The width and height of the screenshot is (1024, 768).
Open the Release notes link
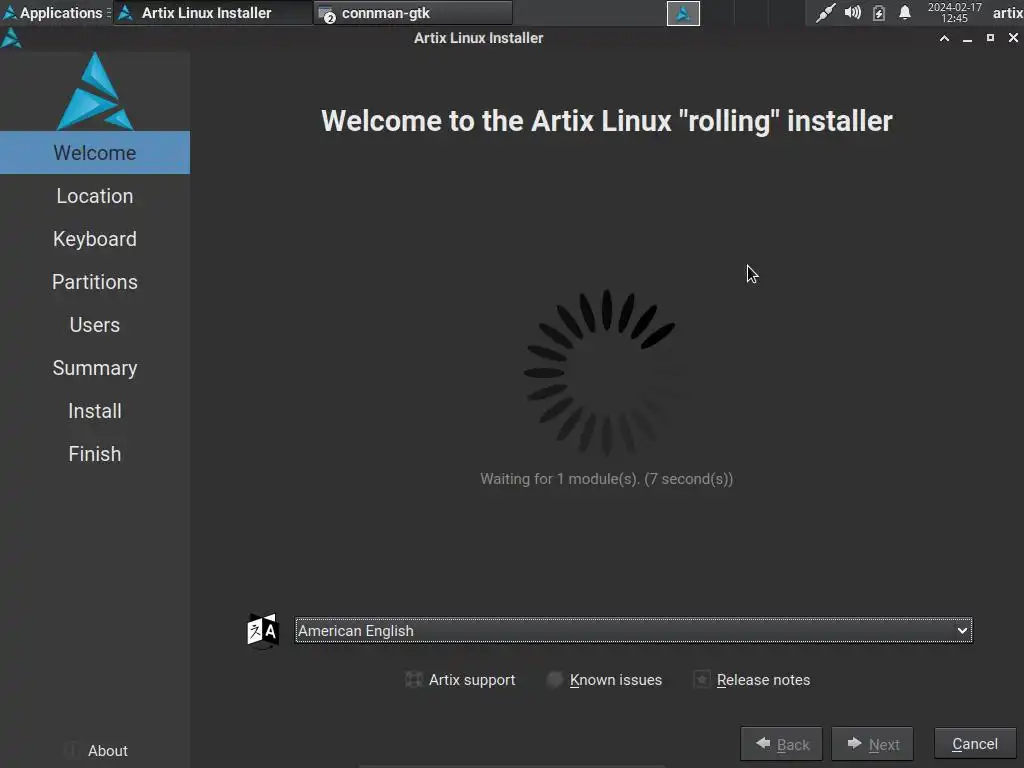point(751,680)
